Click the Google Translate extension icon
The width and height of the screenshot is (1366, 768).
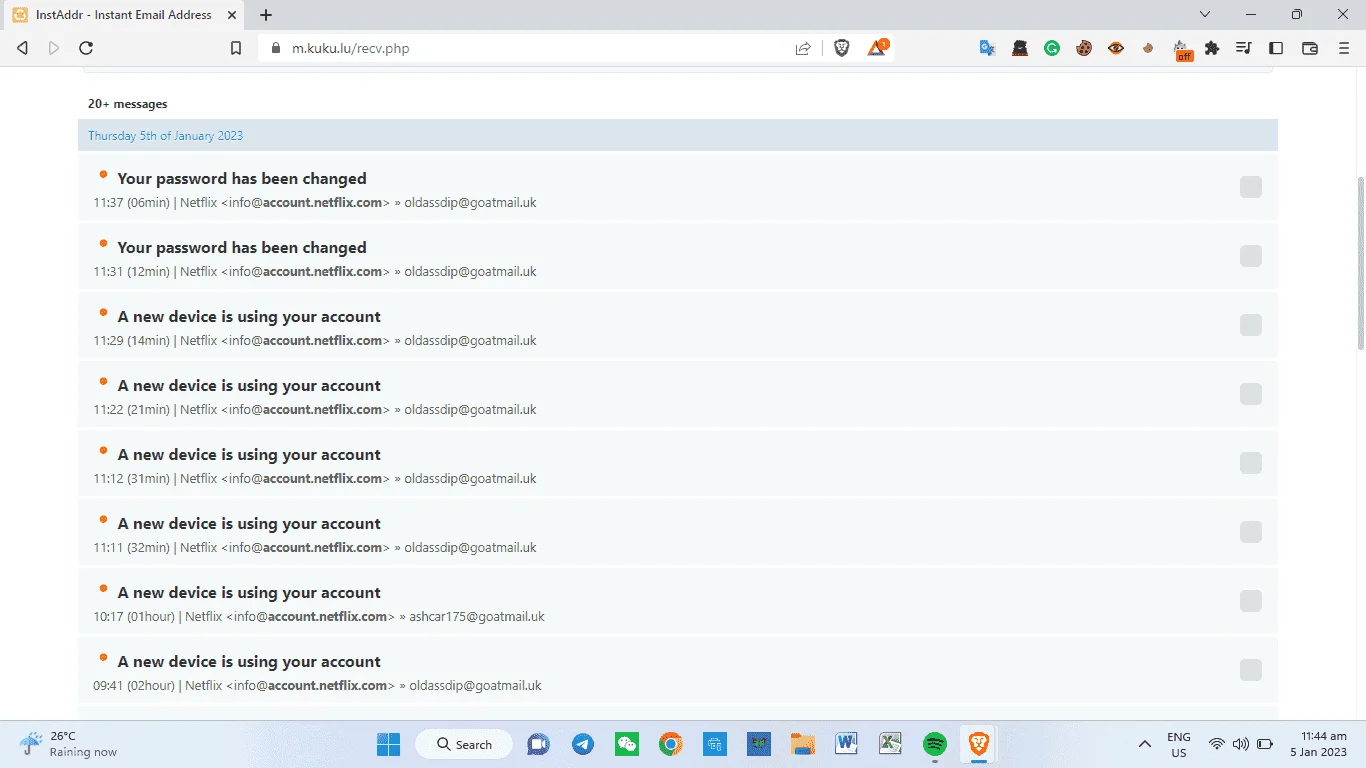[x=987, y=48]
